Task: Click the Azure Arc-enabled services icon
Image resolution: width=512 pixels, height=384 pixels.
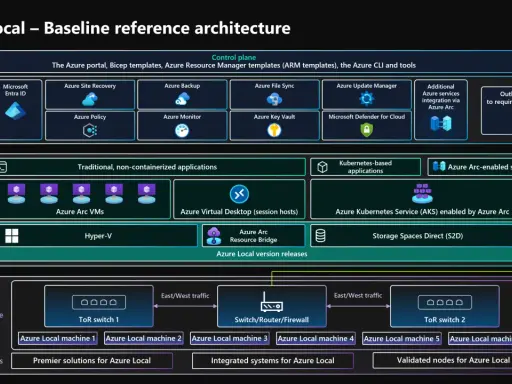Action: [x=439, y=166]
